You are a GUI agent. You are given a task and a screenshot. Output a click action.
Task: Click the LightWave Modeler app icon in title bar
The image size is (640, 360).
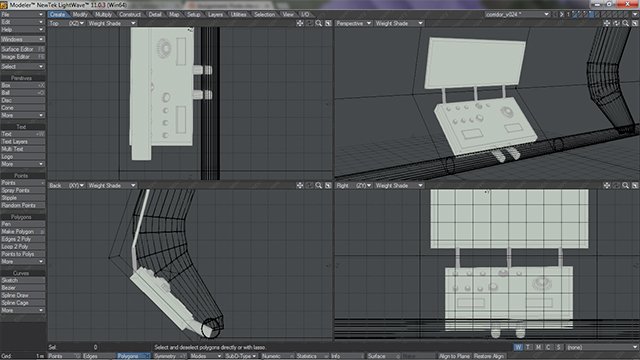coord(4,5)
